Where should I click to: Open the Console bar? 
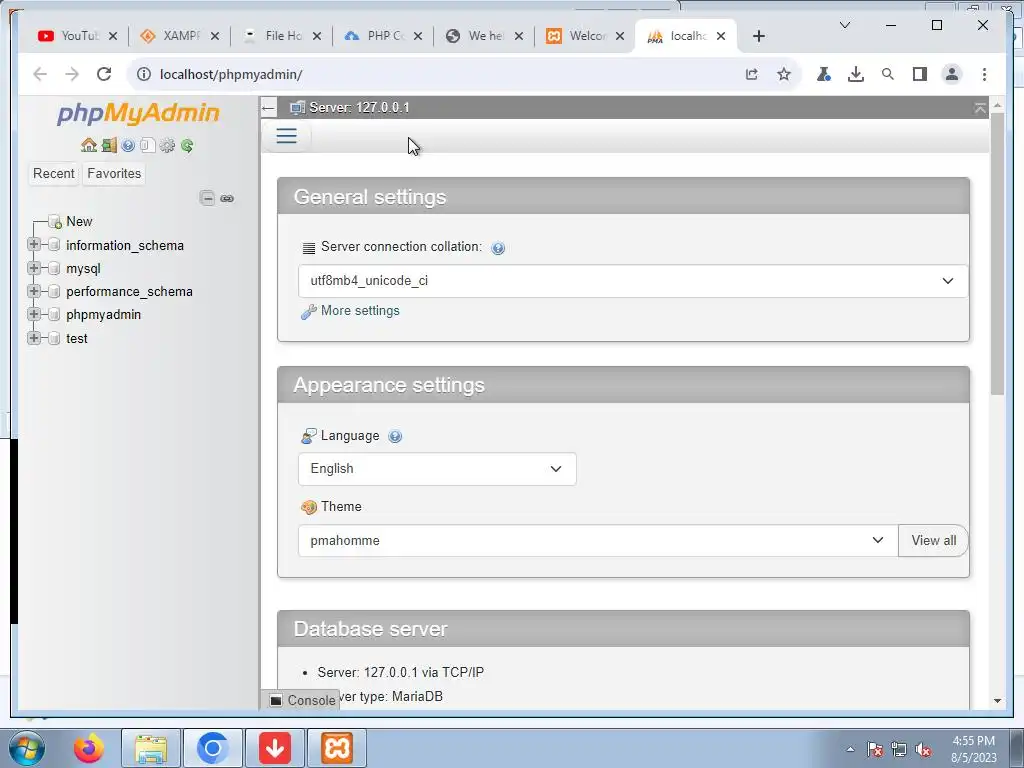[303, 700]
